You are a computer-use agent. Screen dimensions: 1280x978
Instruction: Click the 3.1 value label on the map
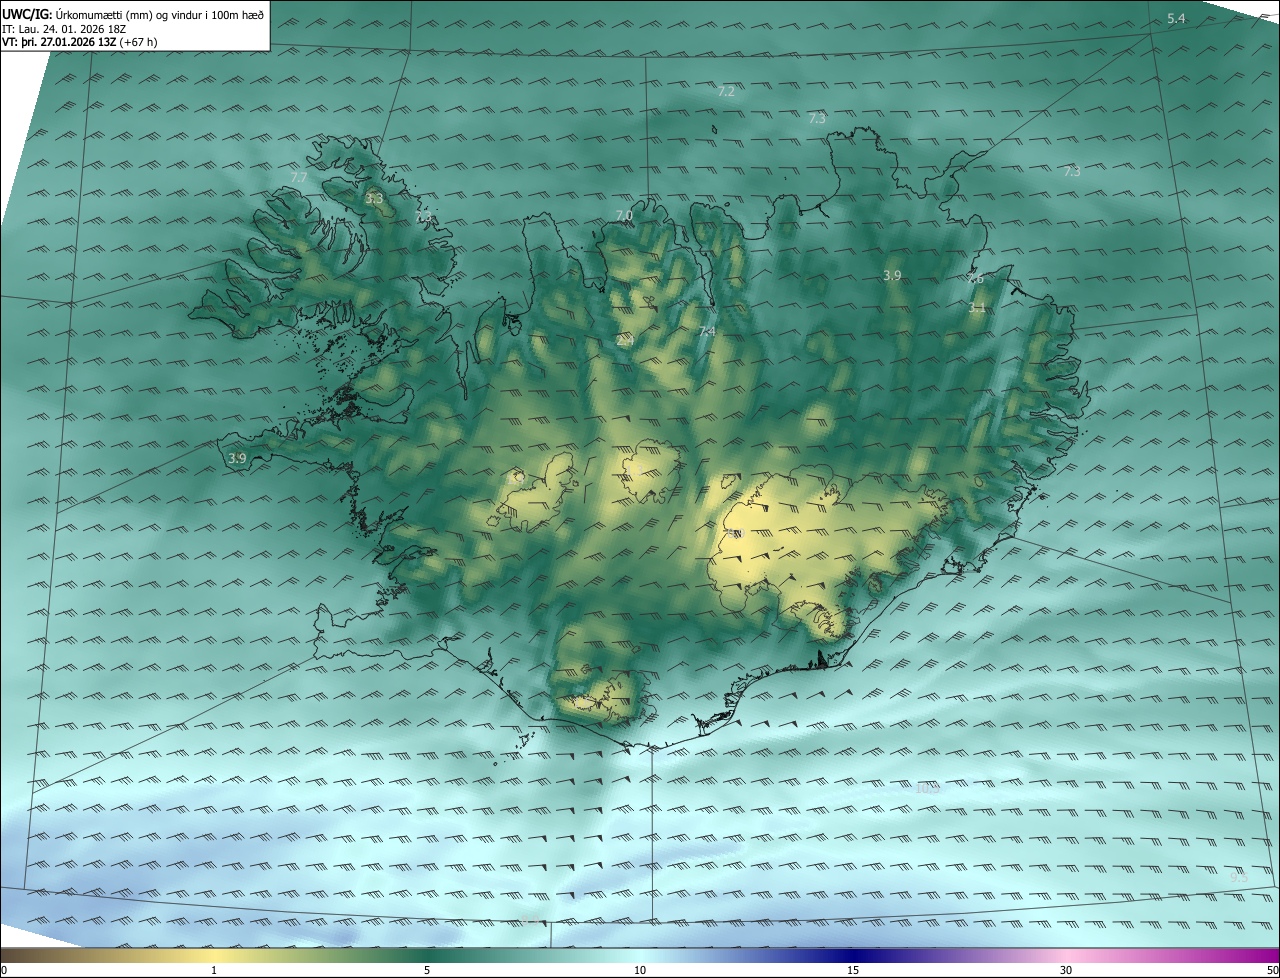pos(977,308)
